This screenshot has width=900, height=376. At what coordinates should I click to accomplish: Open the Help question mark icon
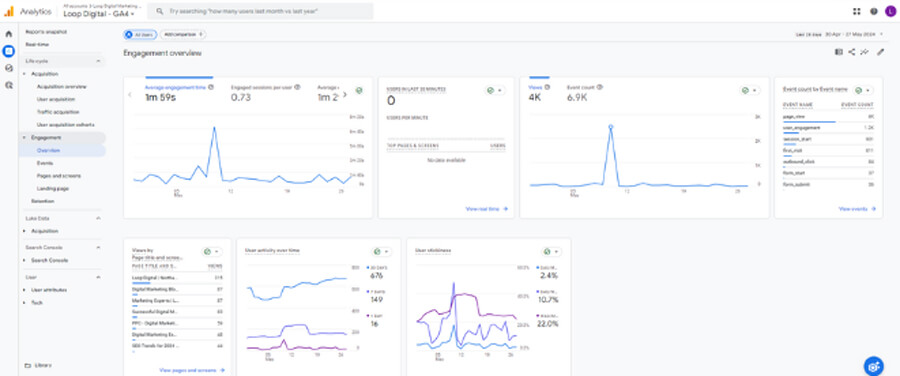[x=874, y=11]
